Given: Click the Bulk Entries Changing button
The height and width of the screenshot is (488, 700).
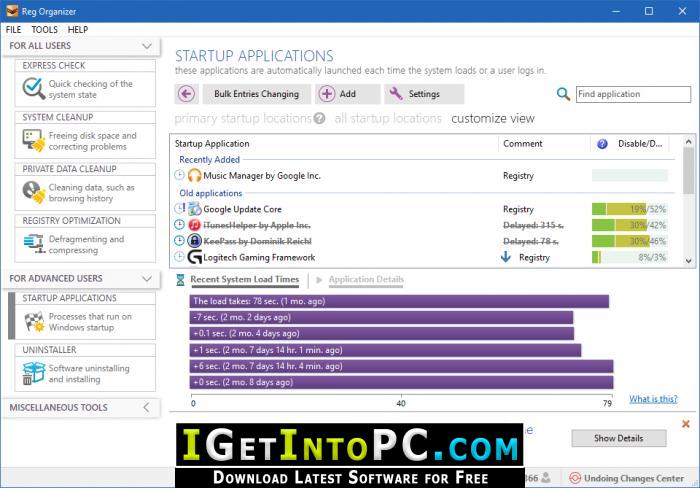Looking at the screenshot, I should point(256,94).
